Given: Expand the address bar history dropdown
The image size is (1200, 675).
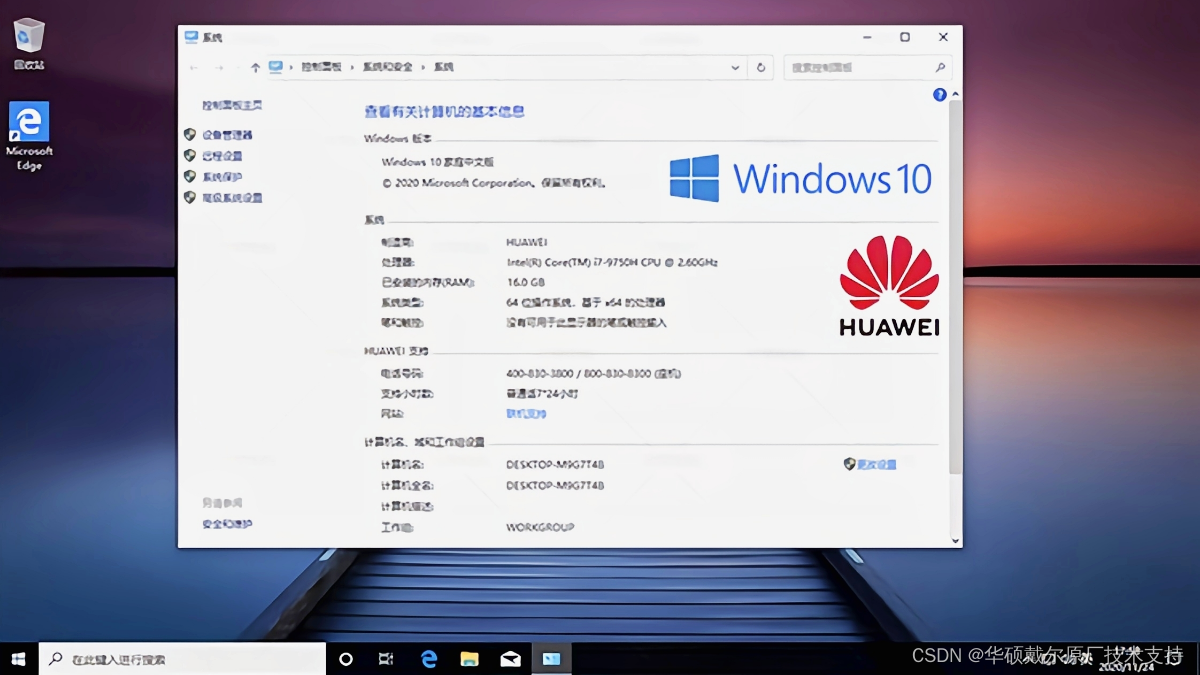Looking at the screenshot, I should click(x=735, y=67).
